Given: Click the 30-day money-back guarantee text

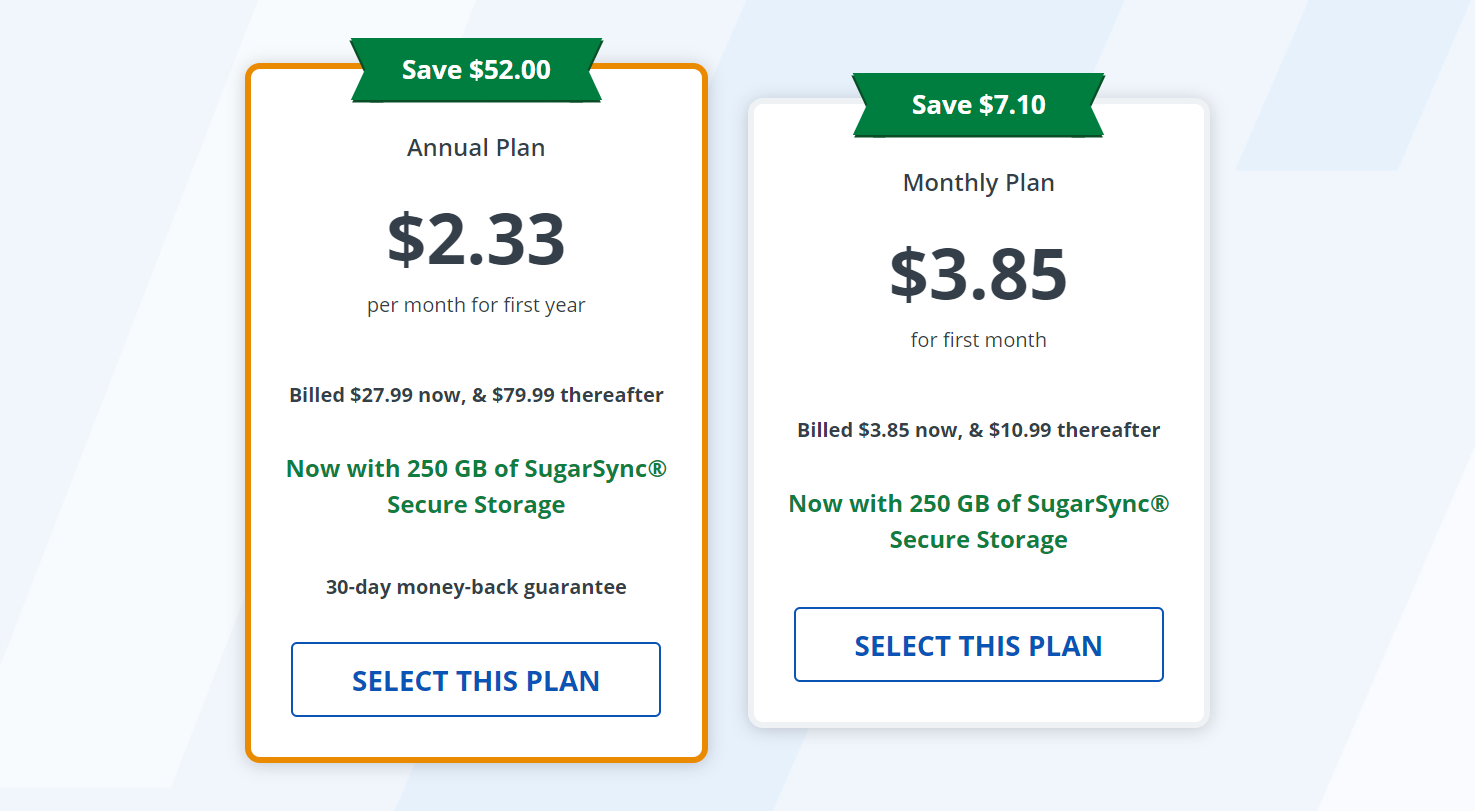Looking at the screenshot, I should 476,587.
